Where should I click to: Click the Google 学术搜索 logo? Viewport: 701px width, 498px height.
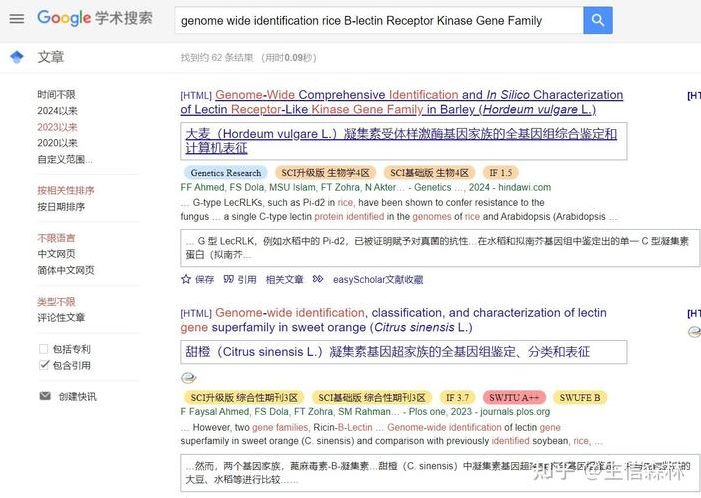(95, 19)
